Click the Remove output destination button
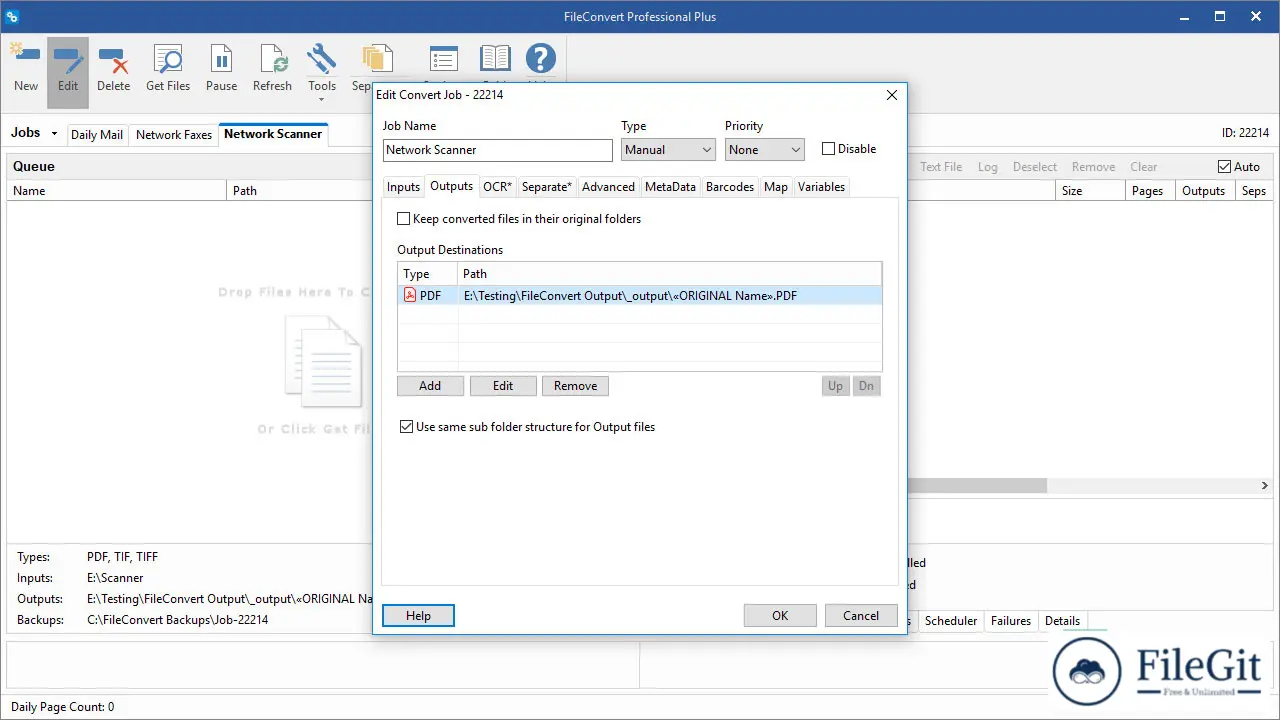 click(576, 386)
